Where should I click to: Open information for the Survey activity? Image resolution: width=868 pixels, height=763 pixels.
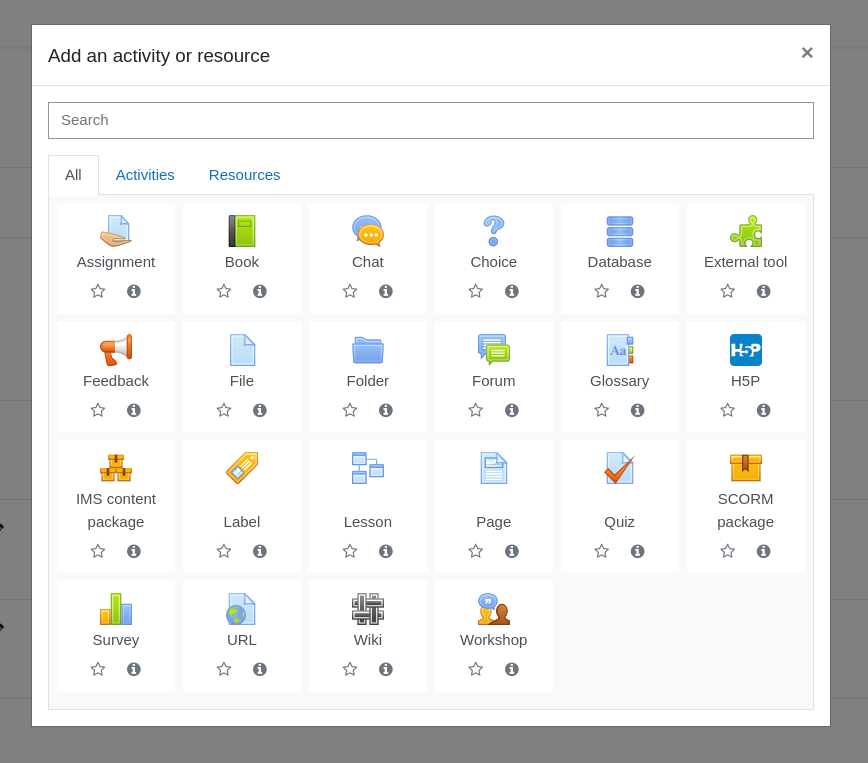point(134,669)
